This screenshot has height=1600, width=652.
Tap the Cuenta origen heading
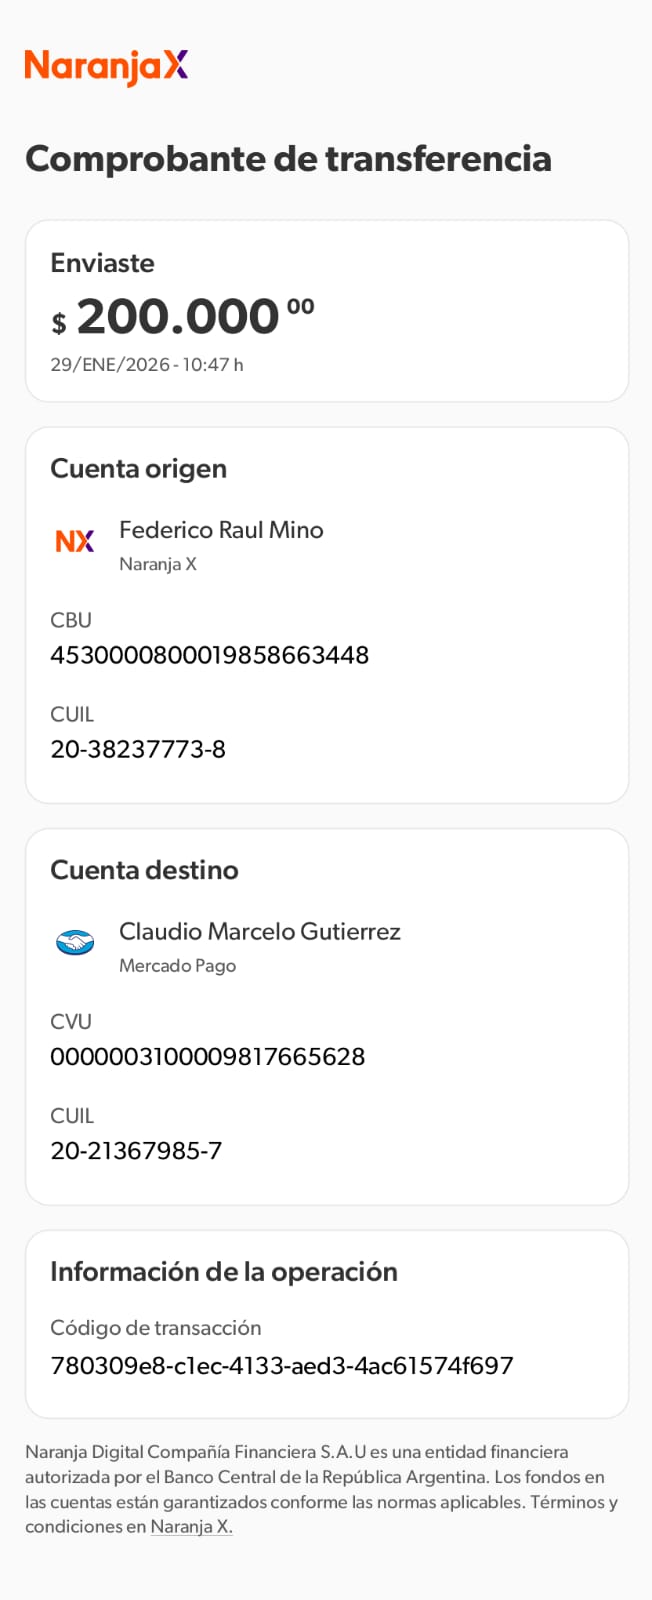[x=138, y=468]
